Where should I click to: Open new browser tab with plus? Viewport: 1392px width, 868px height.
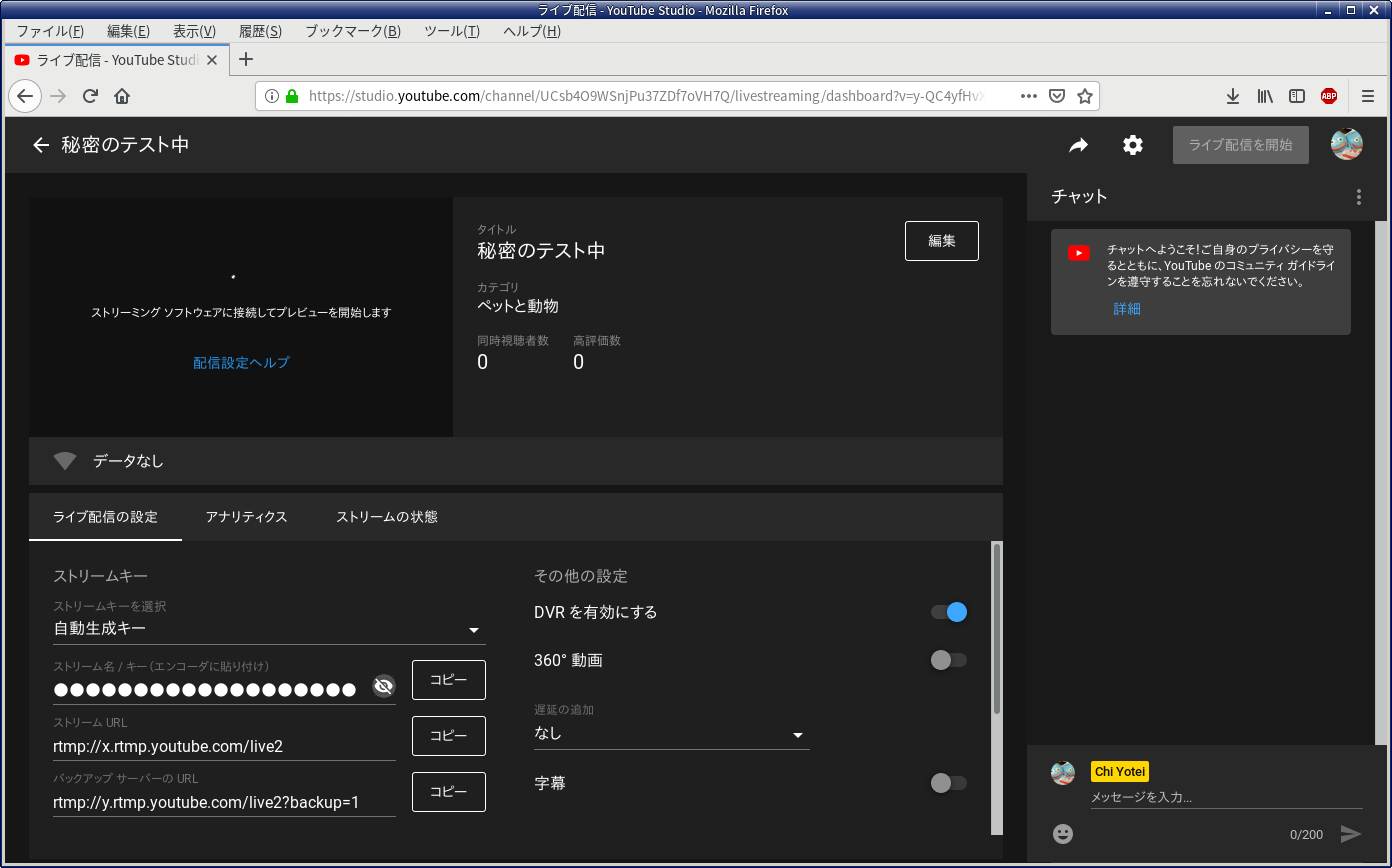pyautogui.click(x=246, y=59)
